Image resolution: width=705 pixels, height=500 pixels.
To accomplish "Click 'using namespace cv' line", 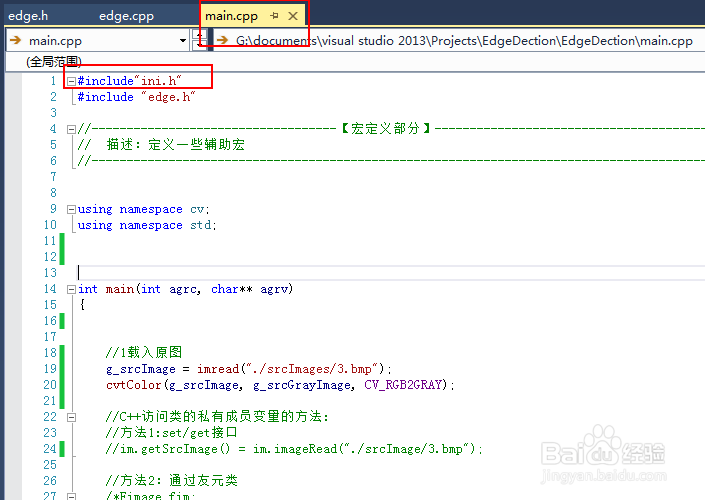I will point(143,210).
